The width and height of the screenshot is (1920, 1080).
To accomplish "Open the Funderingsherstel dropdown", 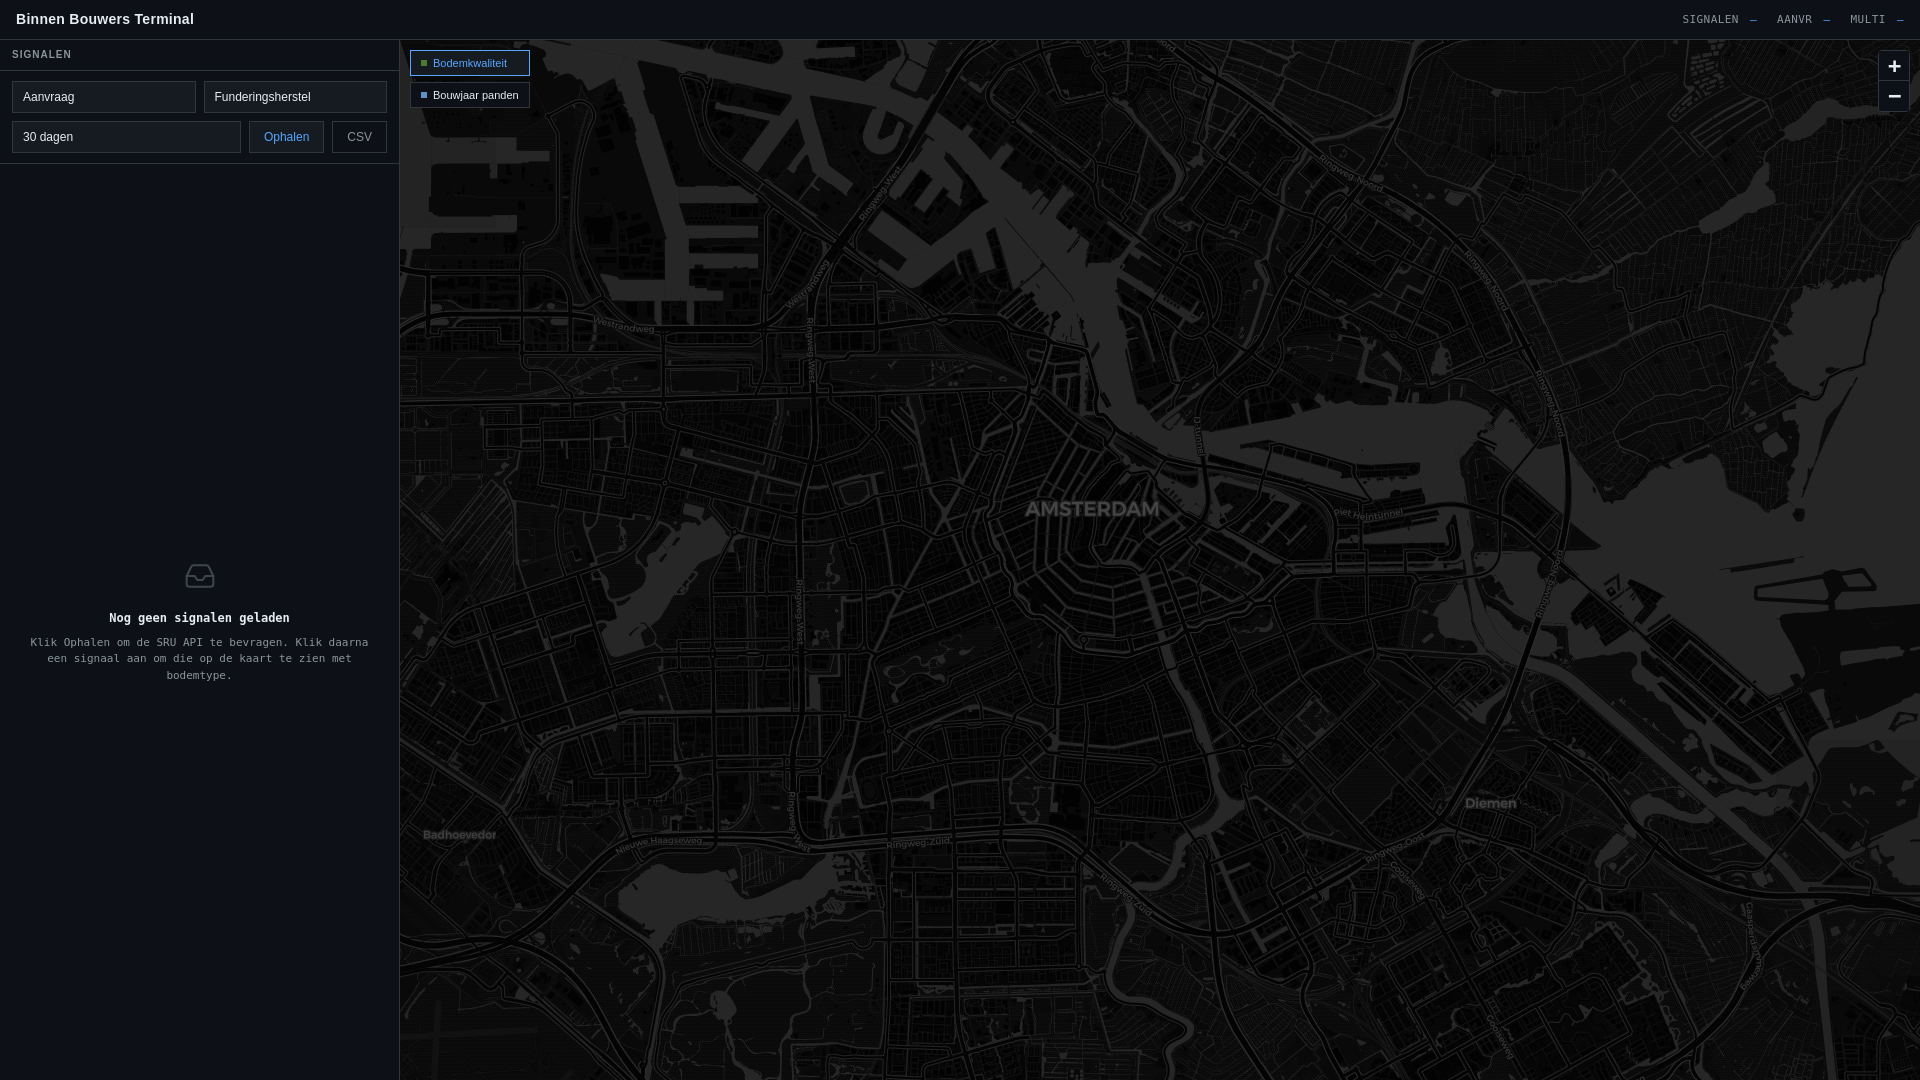I will tap(295, 97).
